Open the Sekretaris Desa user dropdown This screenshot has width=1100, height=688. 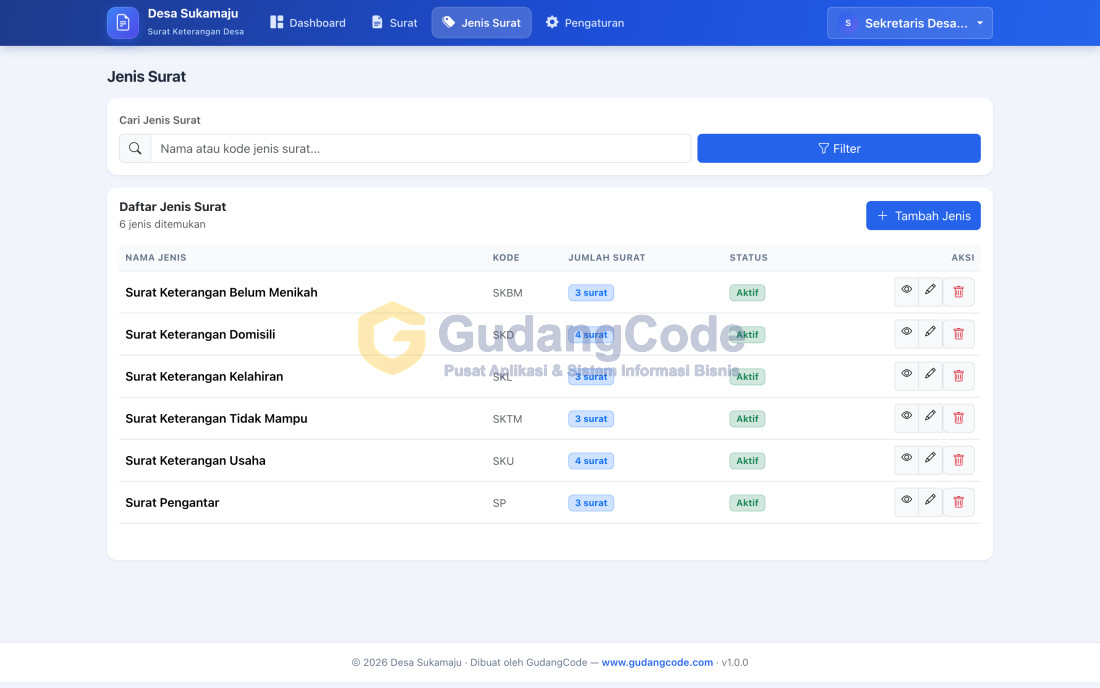coord(909,23)
